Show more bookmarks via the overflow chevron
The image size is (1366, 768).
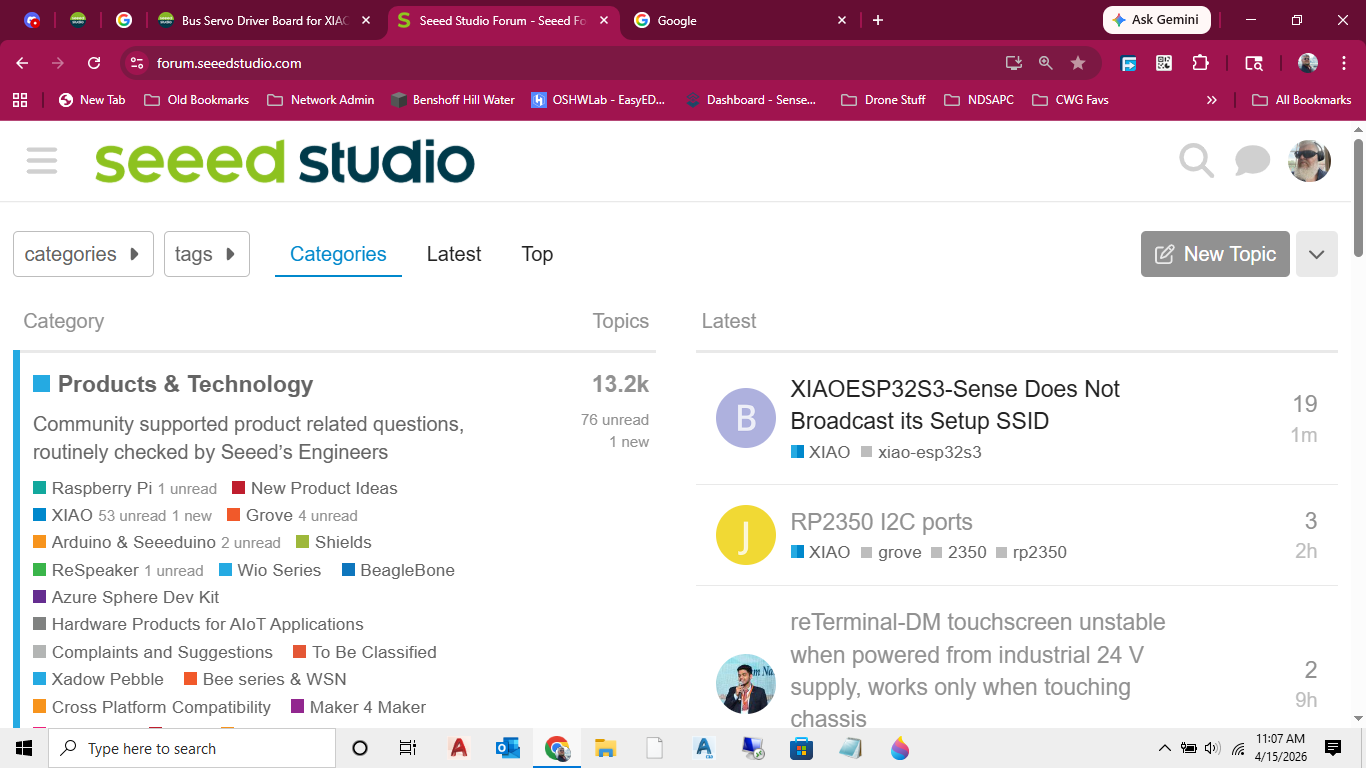1212,100
